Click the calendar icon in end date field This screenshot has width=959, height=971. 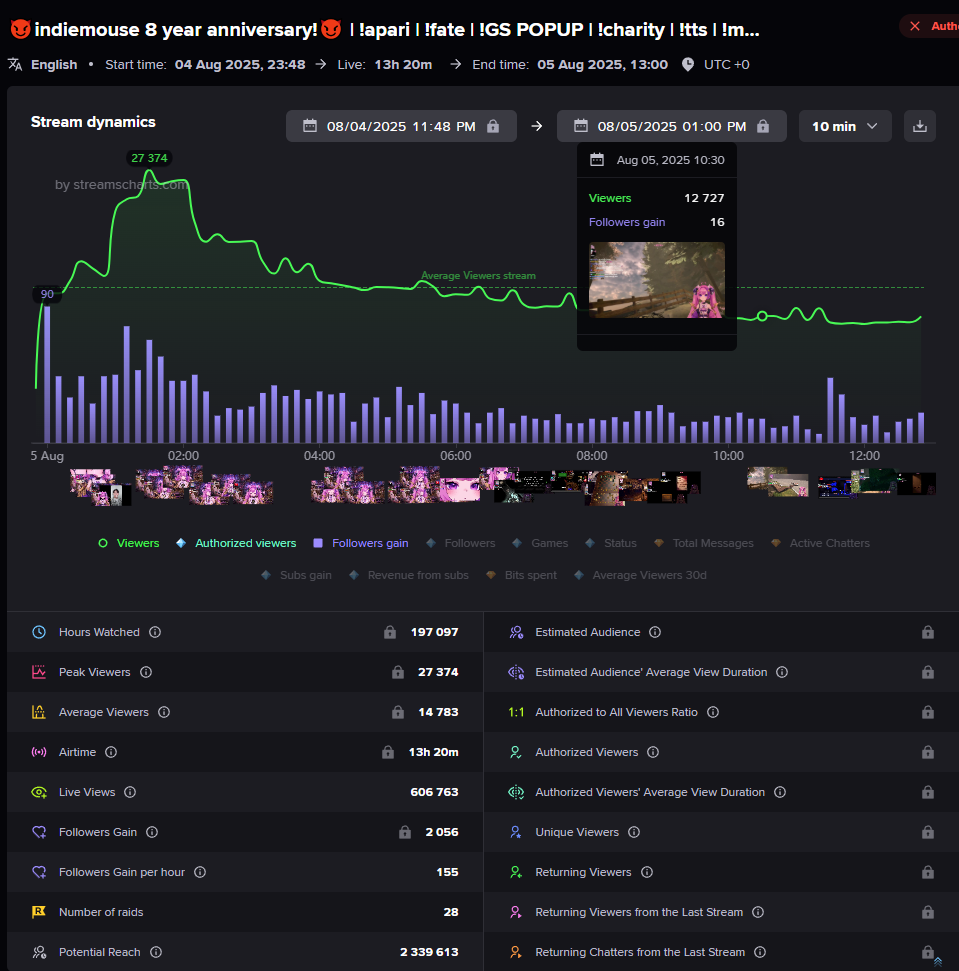(x=581, y=126)
